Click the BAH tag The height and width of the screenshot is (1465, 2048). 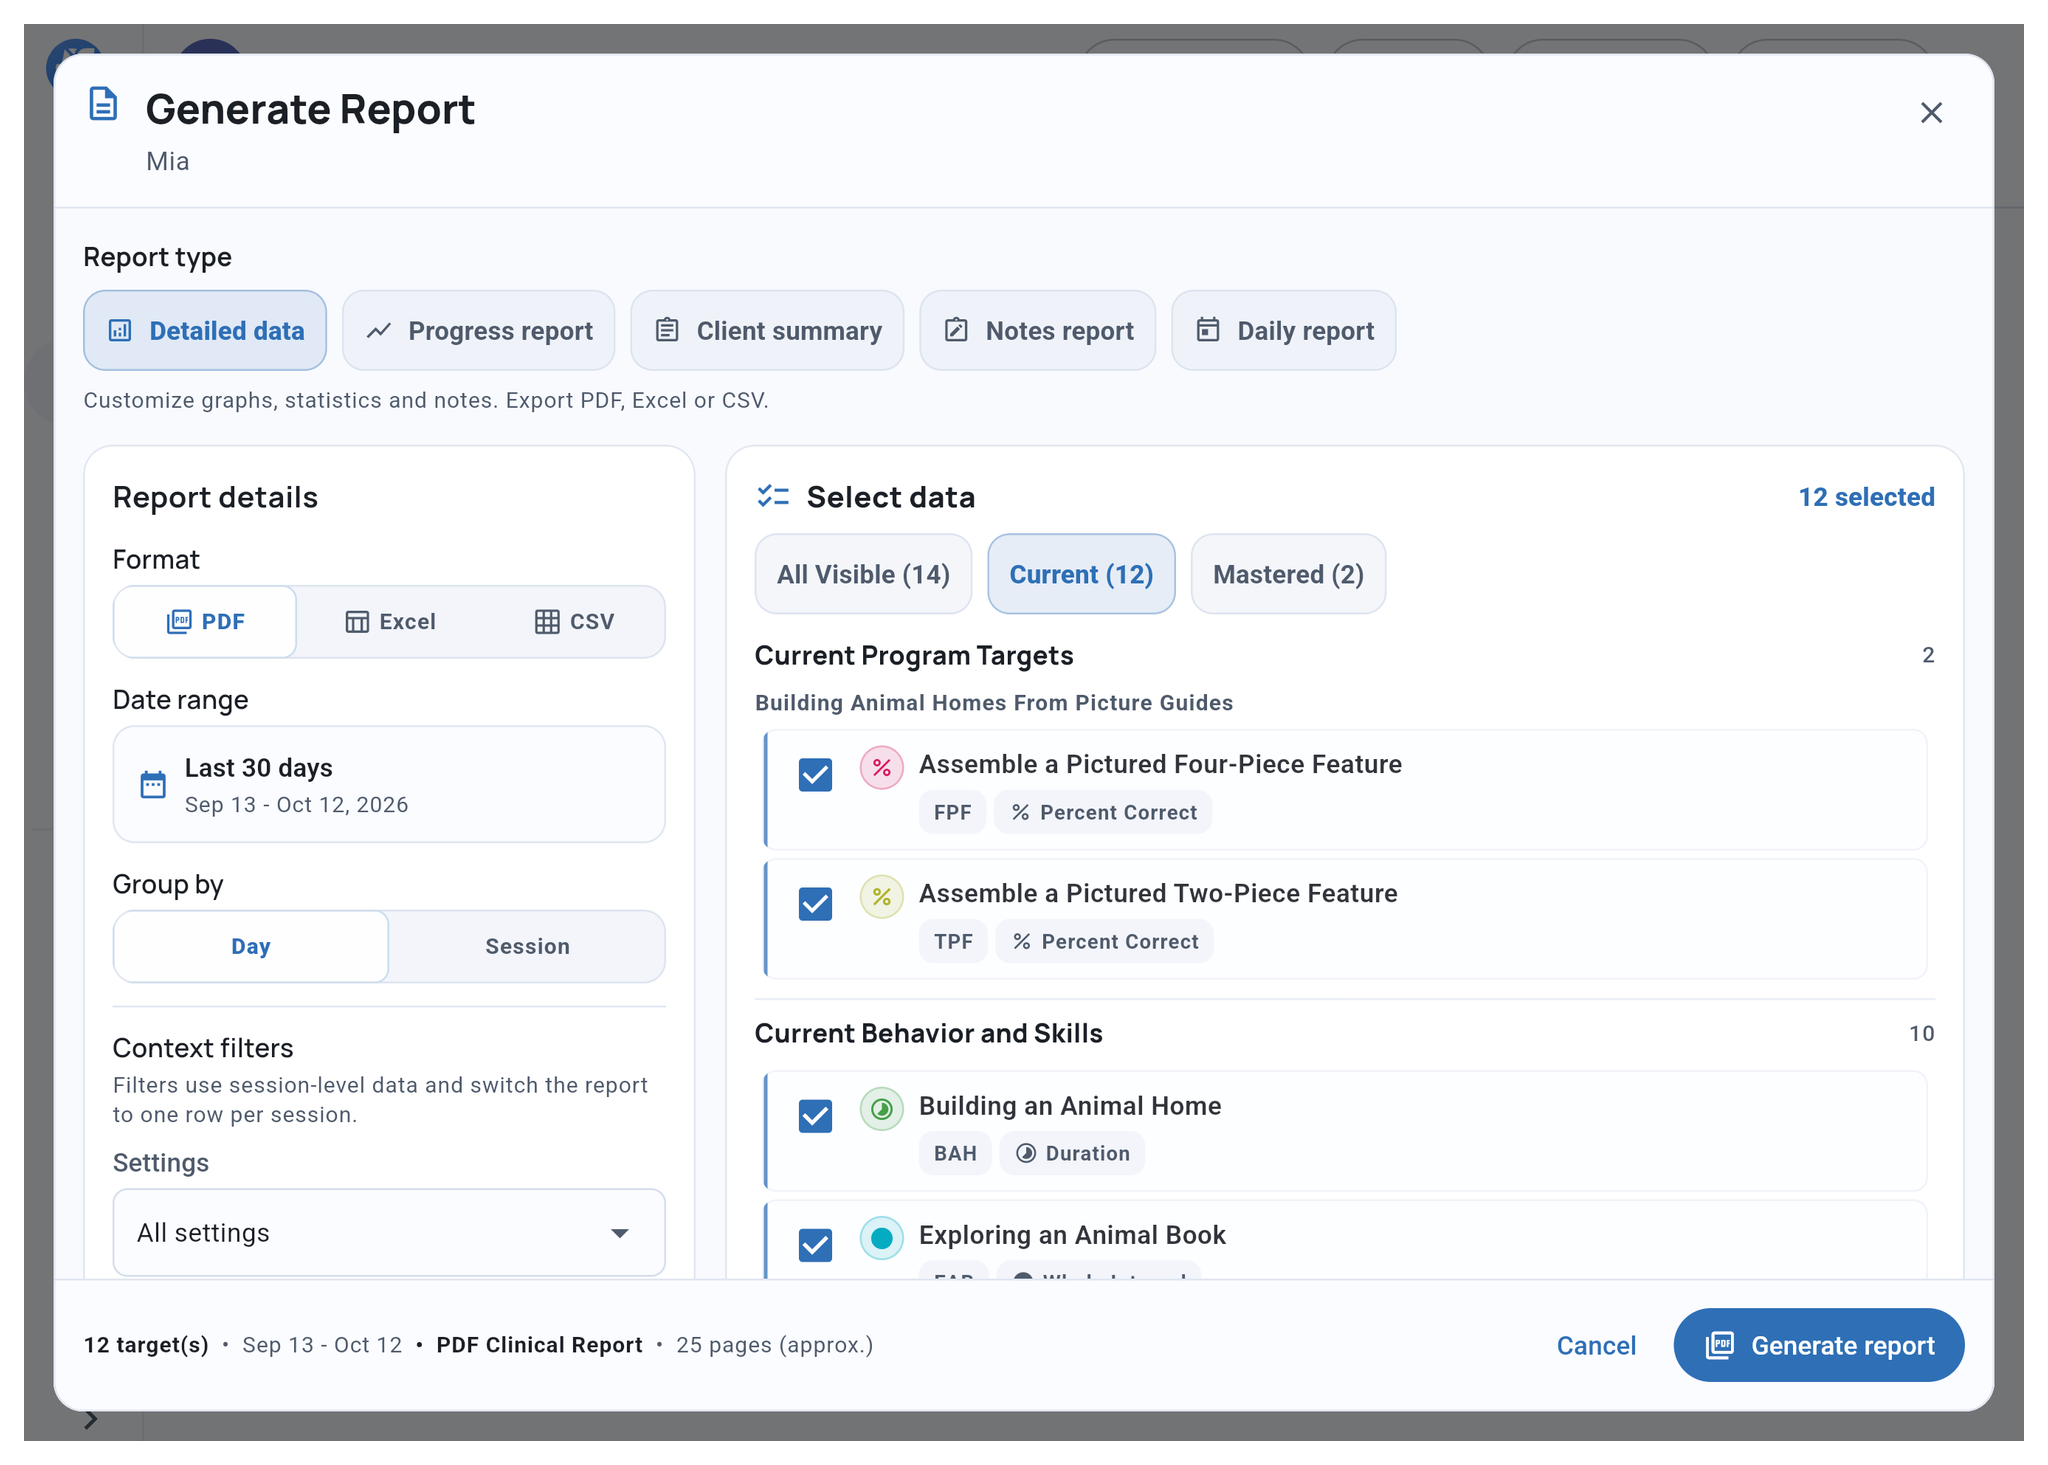click(955, 1154)
